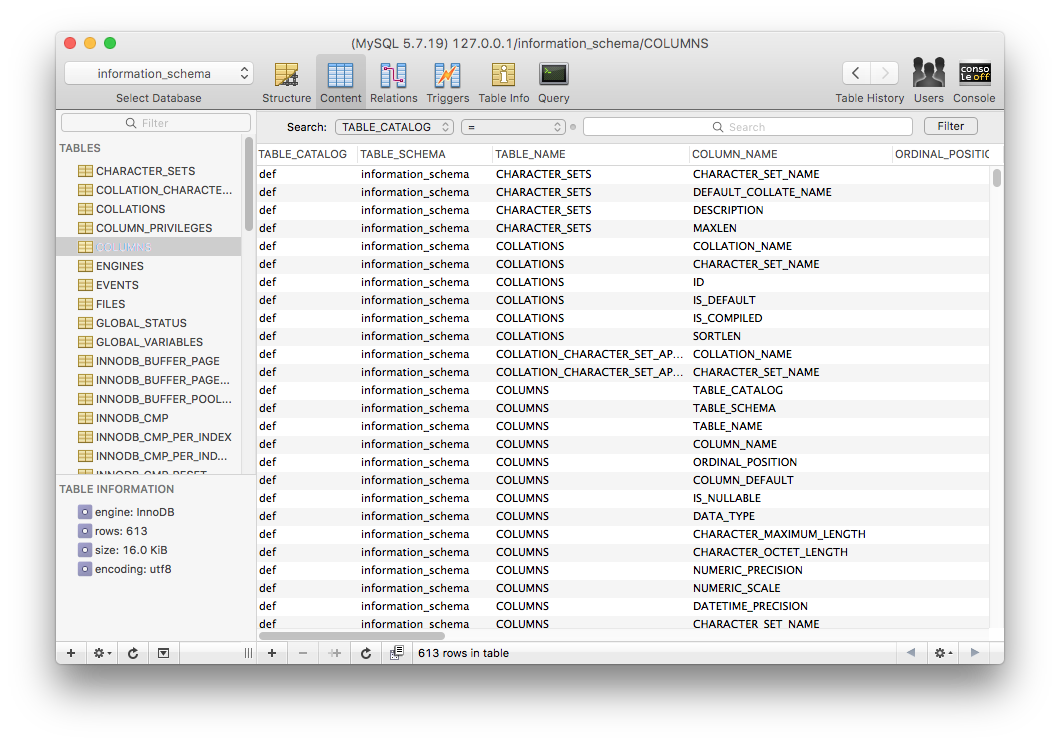Open the Triggers view
The width and height of the screenshot is (1060, 744).
tap(447, 81)
